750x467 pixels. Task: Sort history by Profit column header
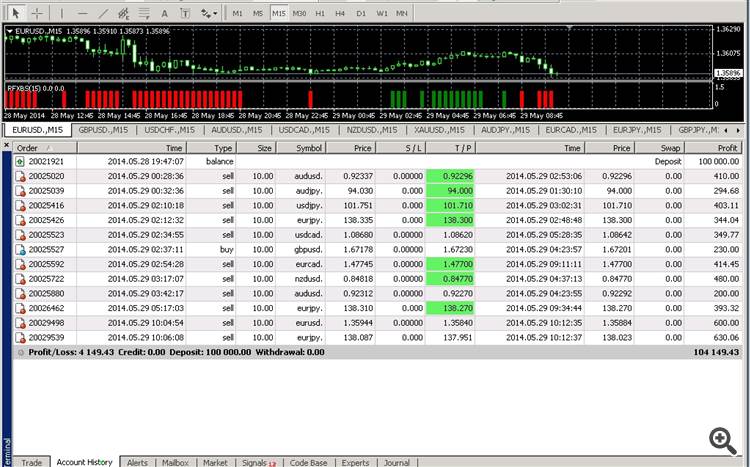click(x=713, y=148)
